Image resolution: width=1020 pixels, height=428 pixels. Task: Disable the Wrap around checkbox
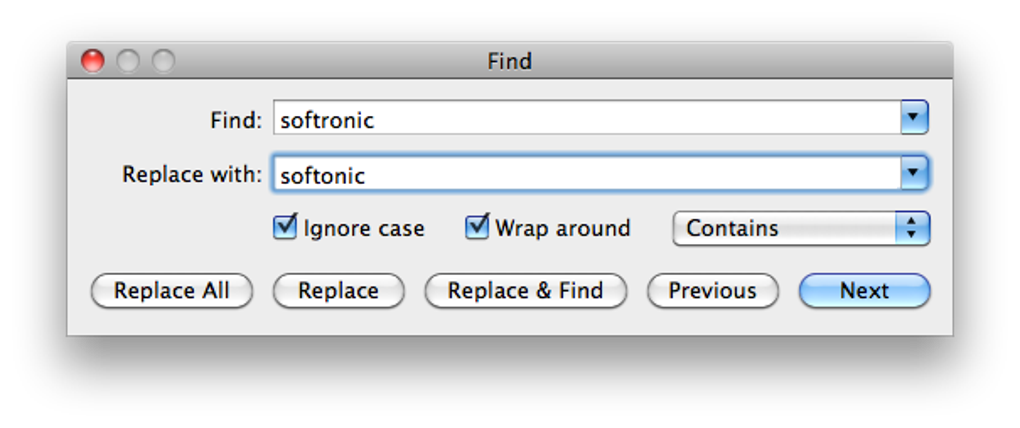[x=477, y=228]
